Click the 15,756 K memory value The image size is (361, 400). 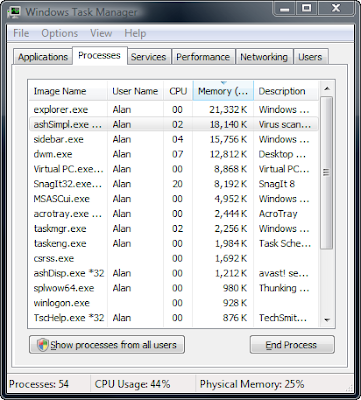[228, 139]
